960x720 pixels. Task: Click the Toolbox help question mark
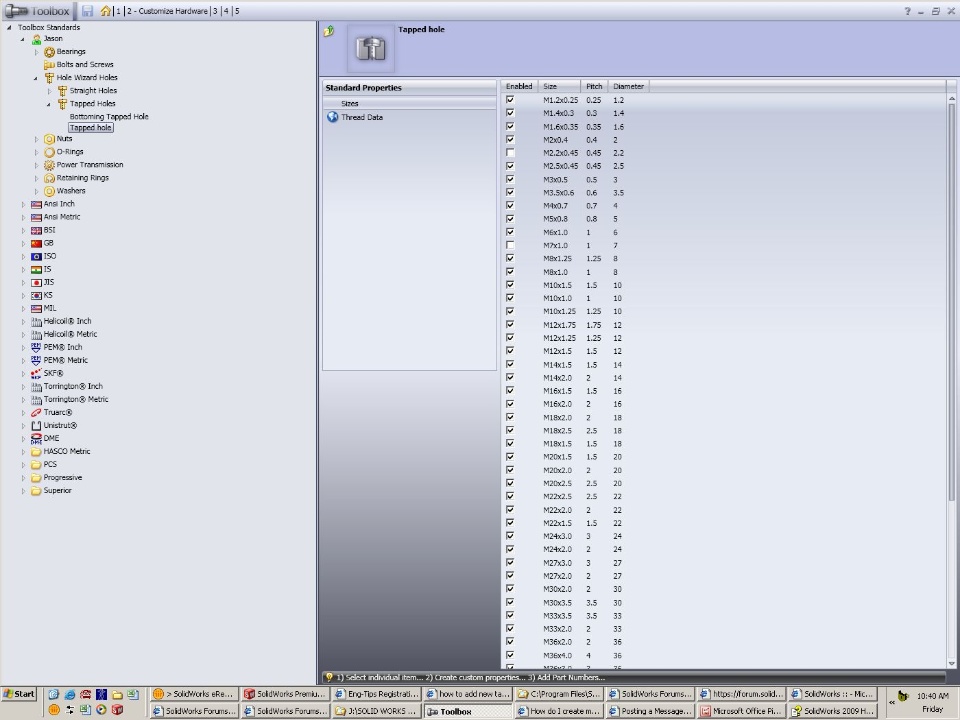(x=907, y=11)
